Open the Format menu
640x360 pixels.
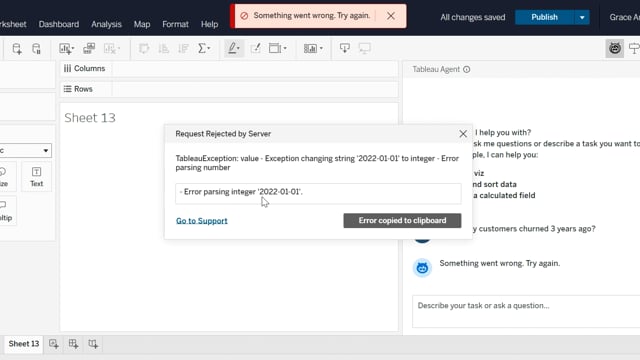click(x=175, y=24)
